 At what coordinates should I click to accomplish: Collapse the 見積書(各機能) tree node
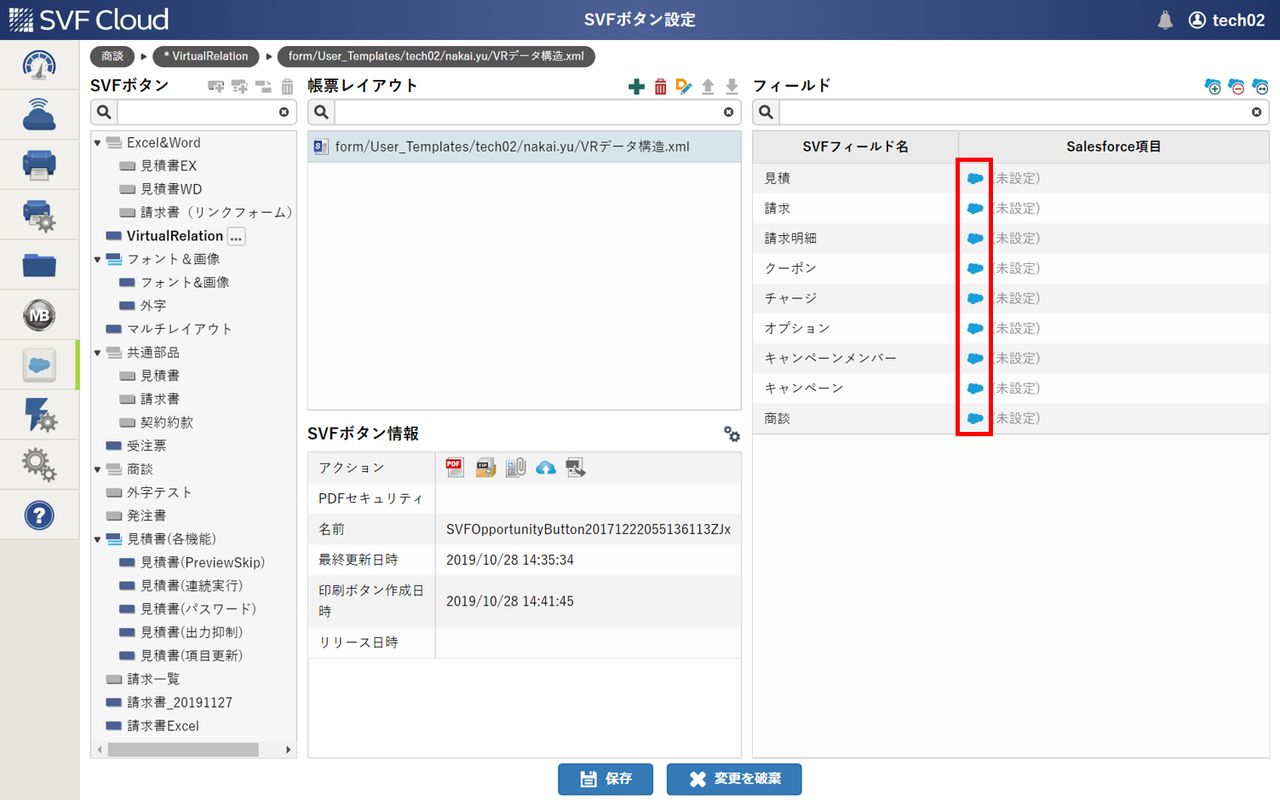point(98,539)
